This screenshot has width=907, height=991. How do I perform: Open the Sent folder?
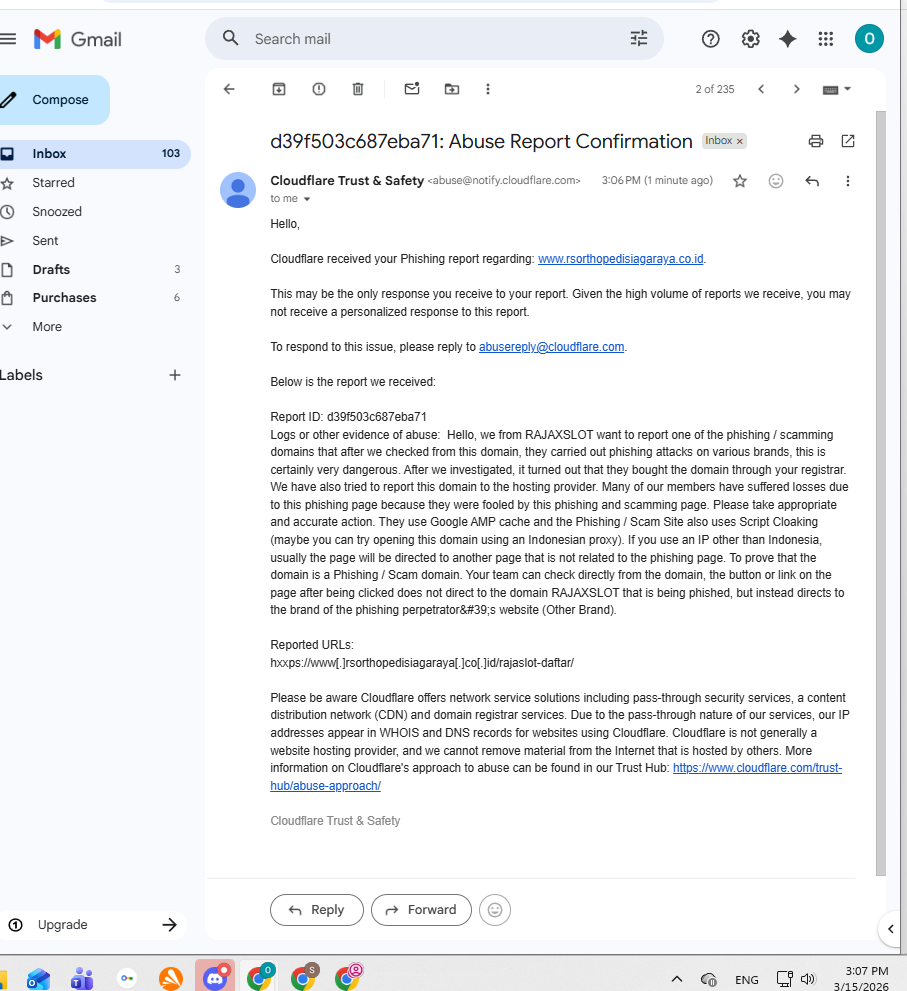click(x=95, y=241)
